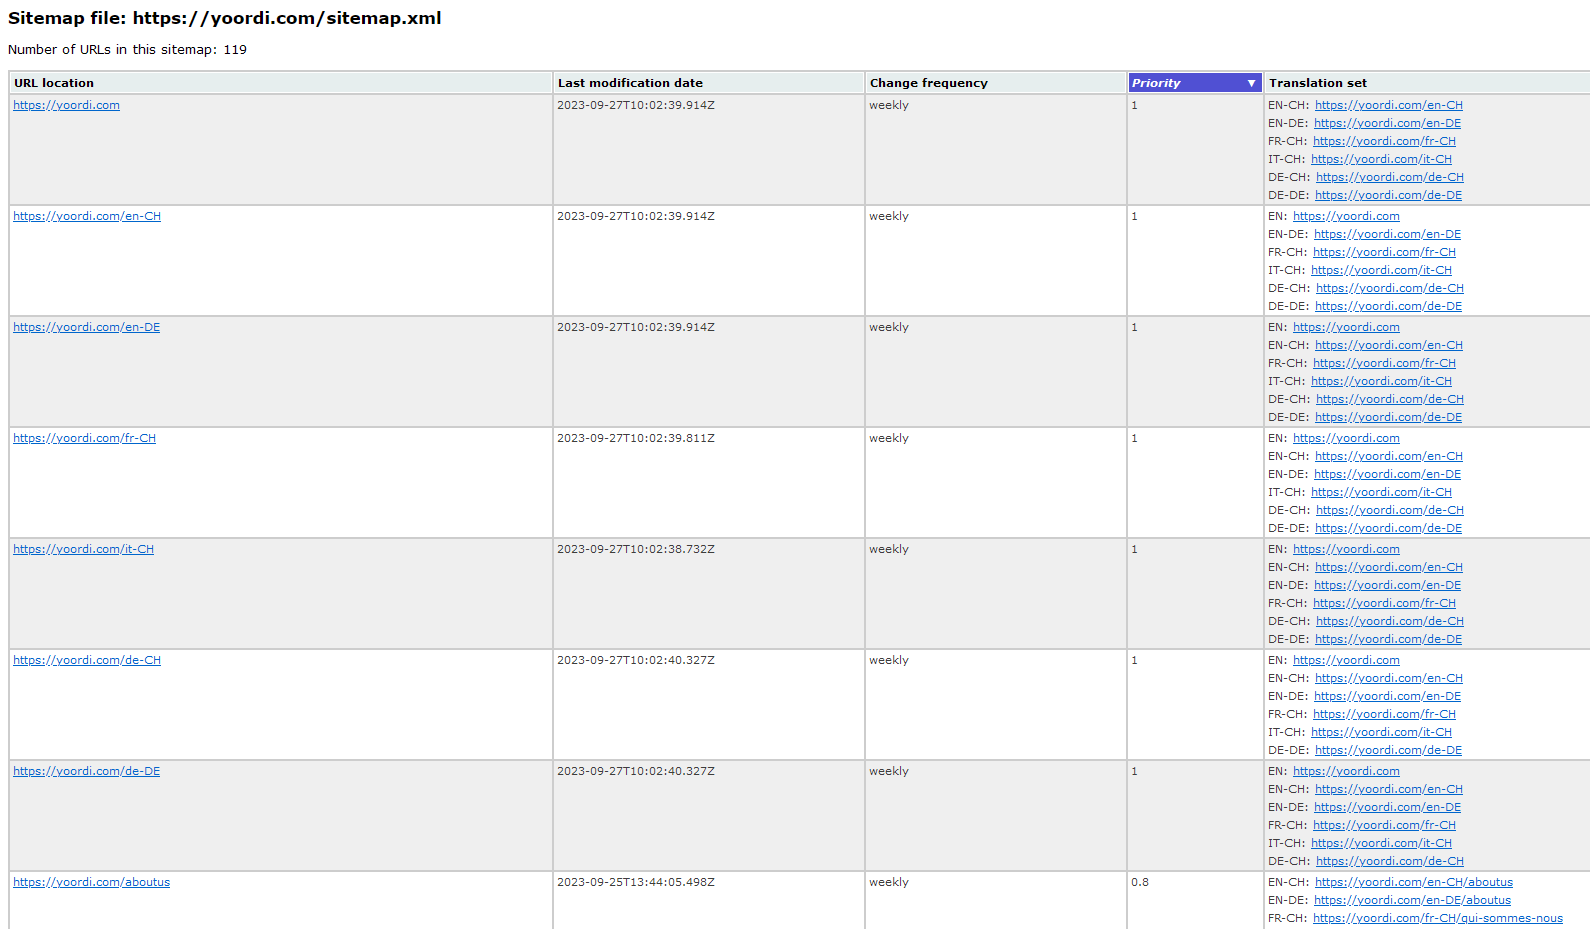Open EN-DE translation link in yoordi.com root row
This screenshot has width=1590, height=929.
point(1387,123)
